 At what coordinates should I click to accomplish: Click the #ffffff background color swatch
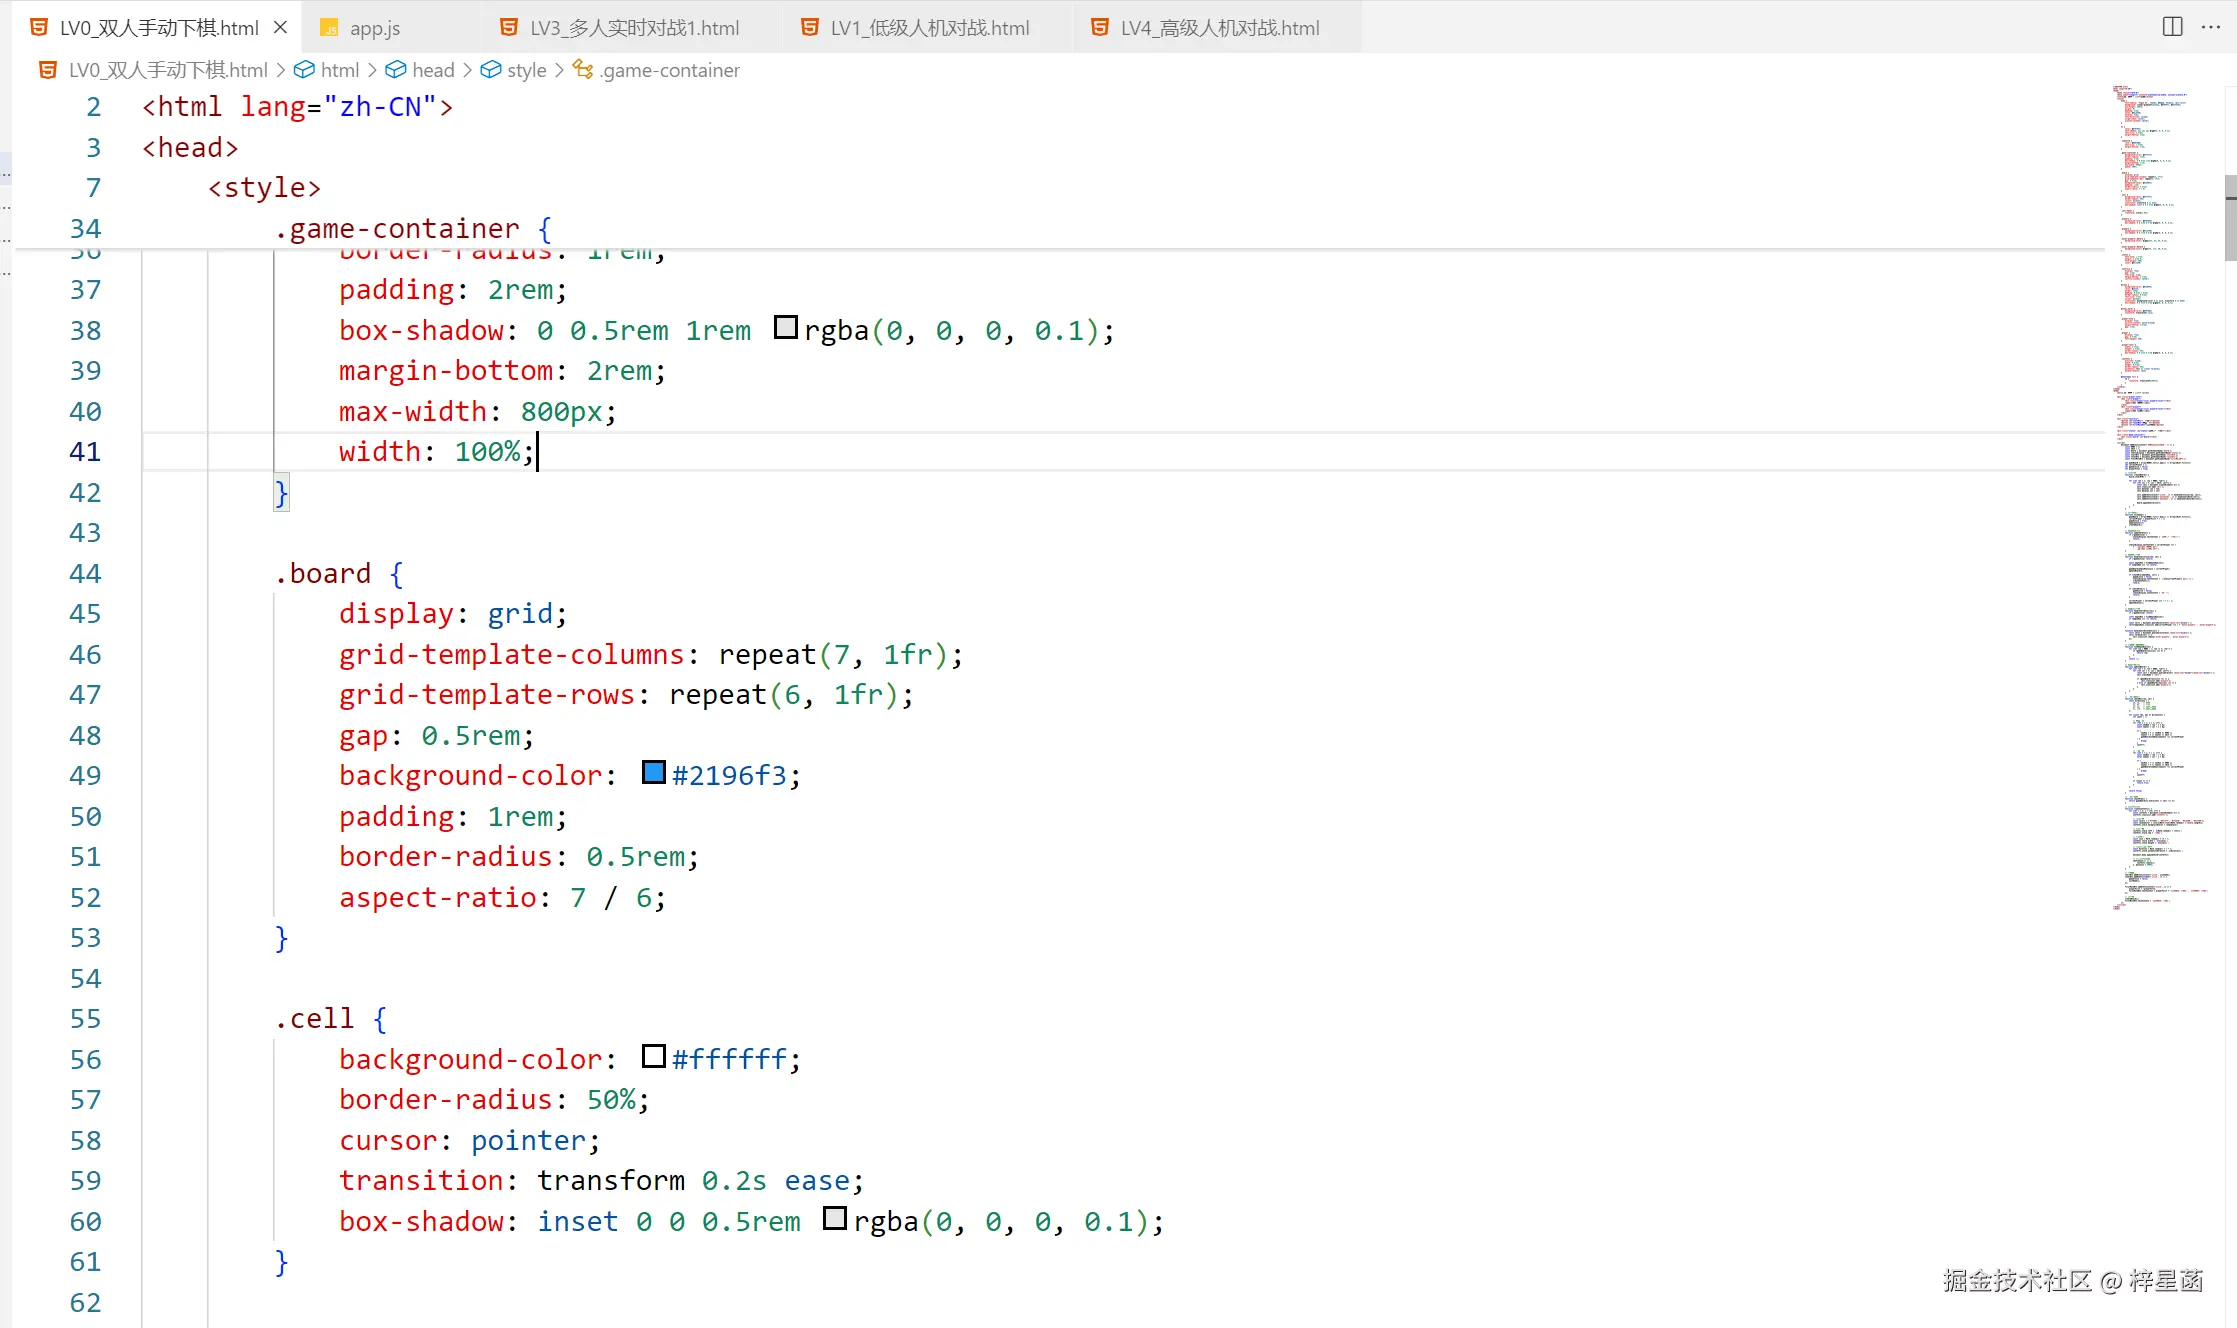(x=654, y=1057)
